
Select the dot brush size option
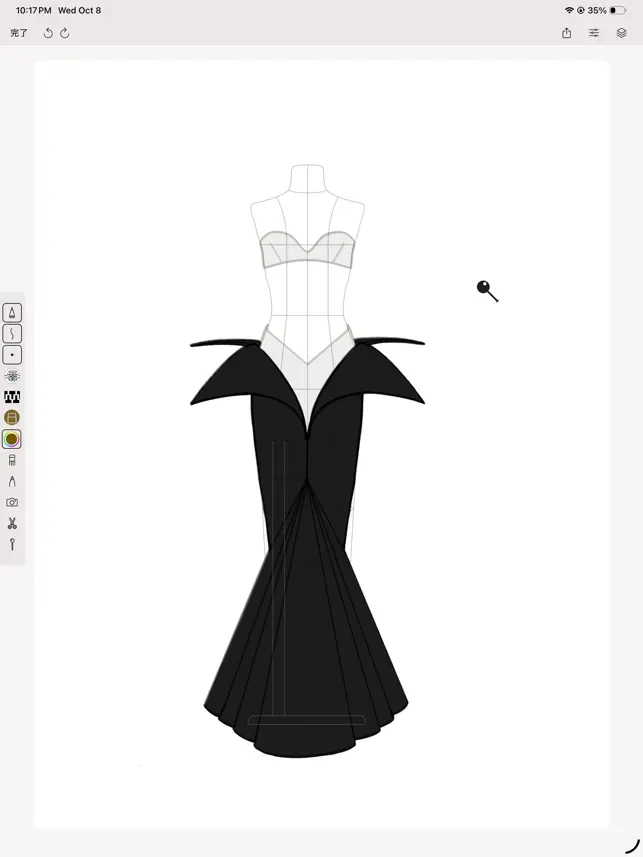coord(12,355)
